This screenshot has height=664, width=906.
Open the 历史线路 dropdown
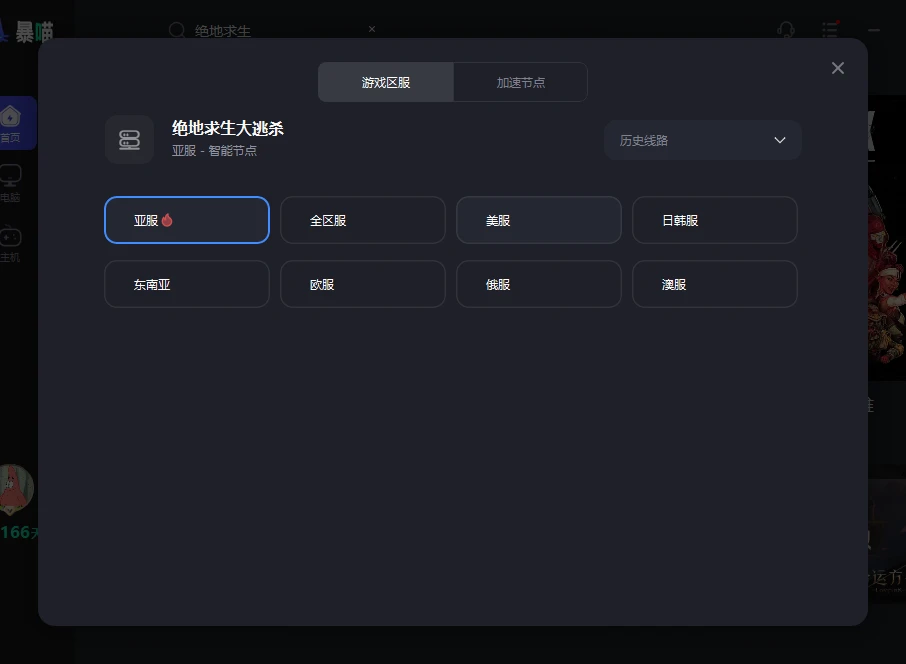pos(703,140)
